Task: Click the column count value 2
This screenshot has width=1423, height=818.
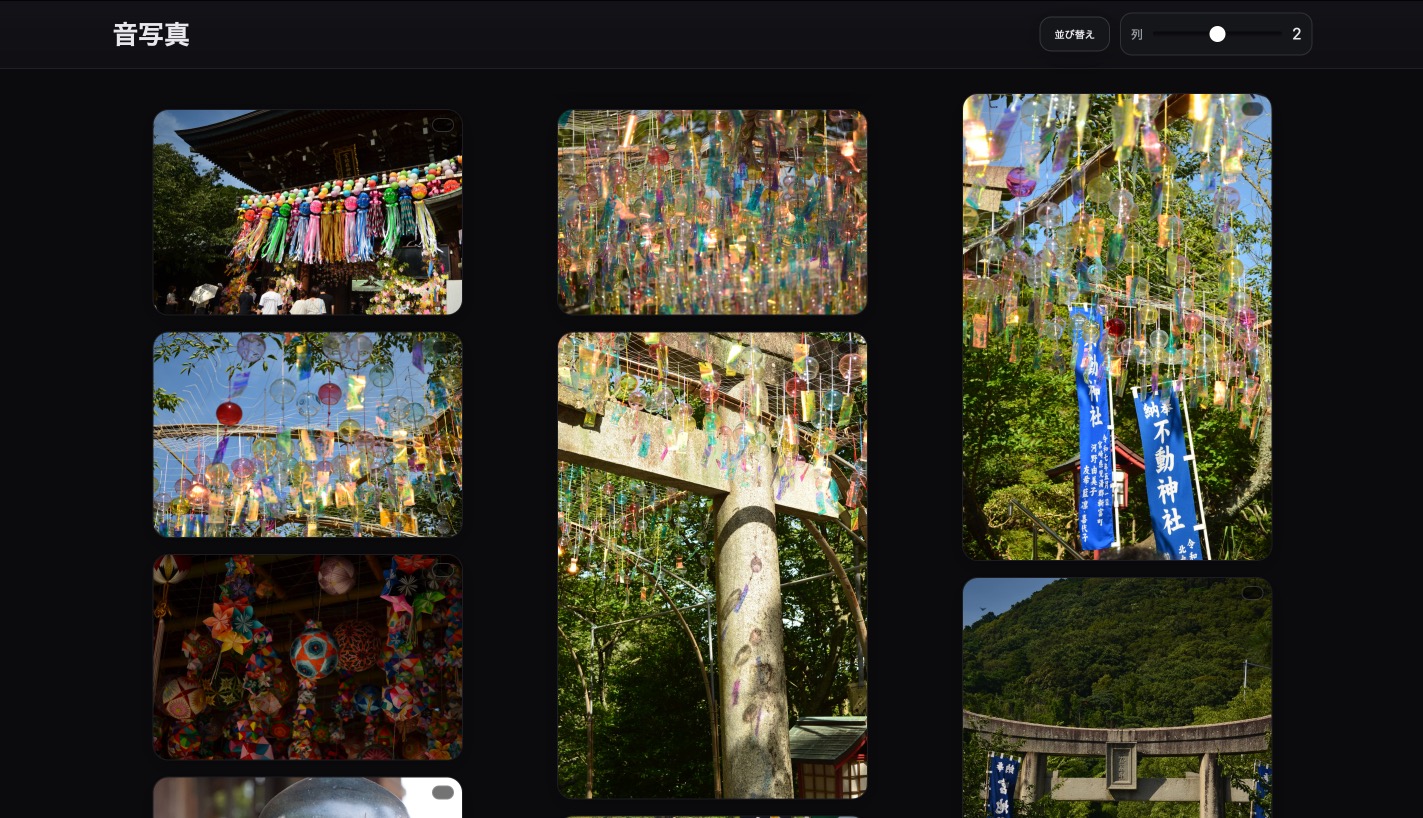Action: coord(1296,34)
